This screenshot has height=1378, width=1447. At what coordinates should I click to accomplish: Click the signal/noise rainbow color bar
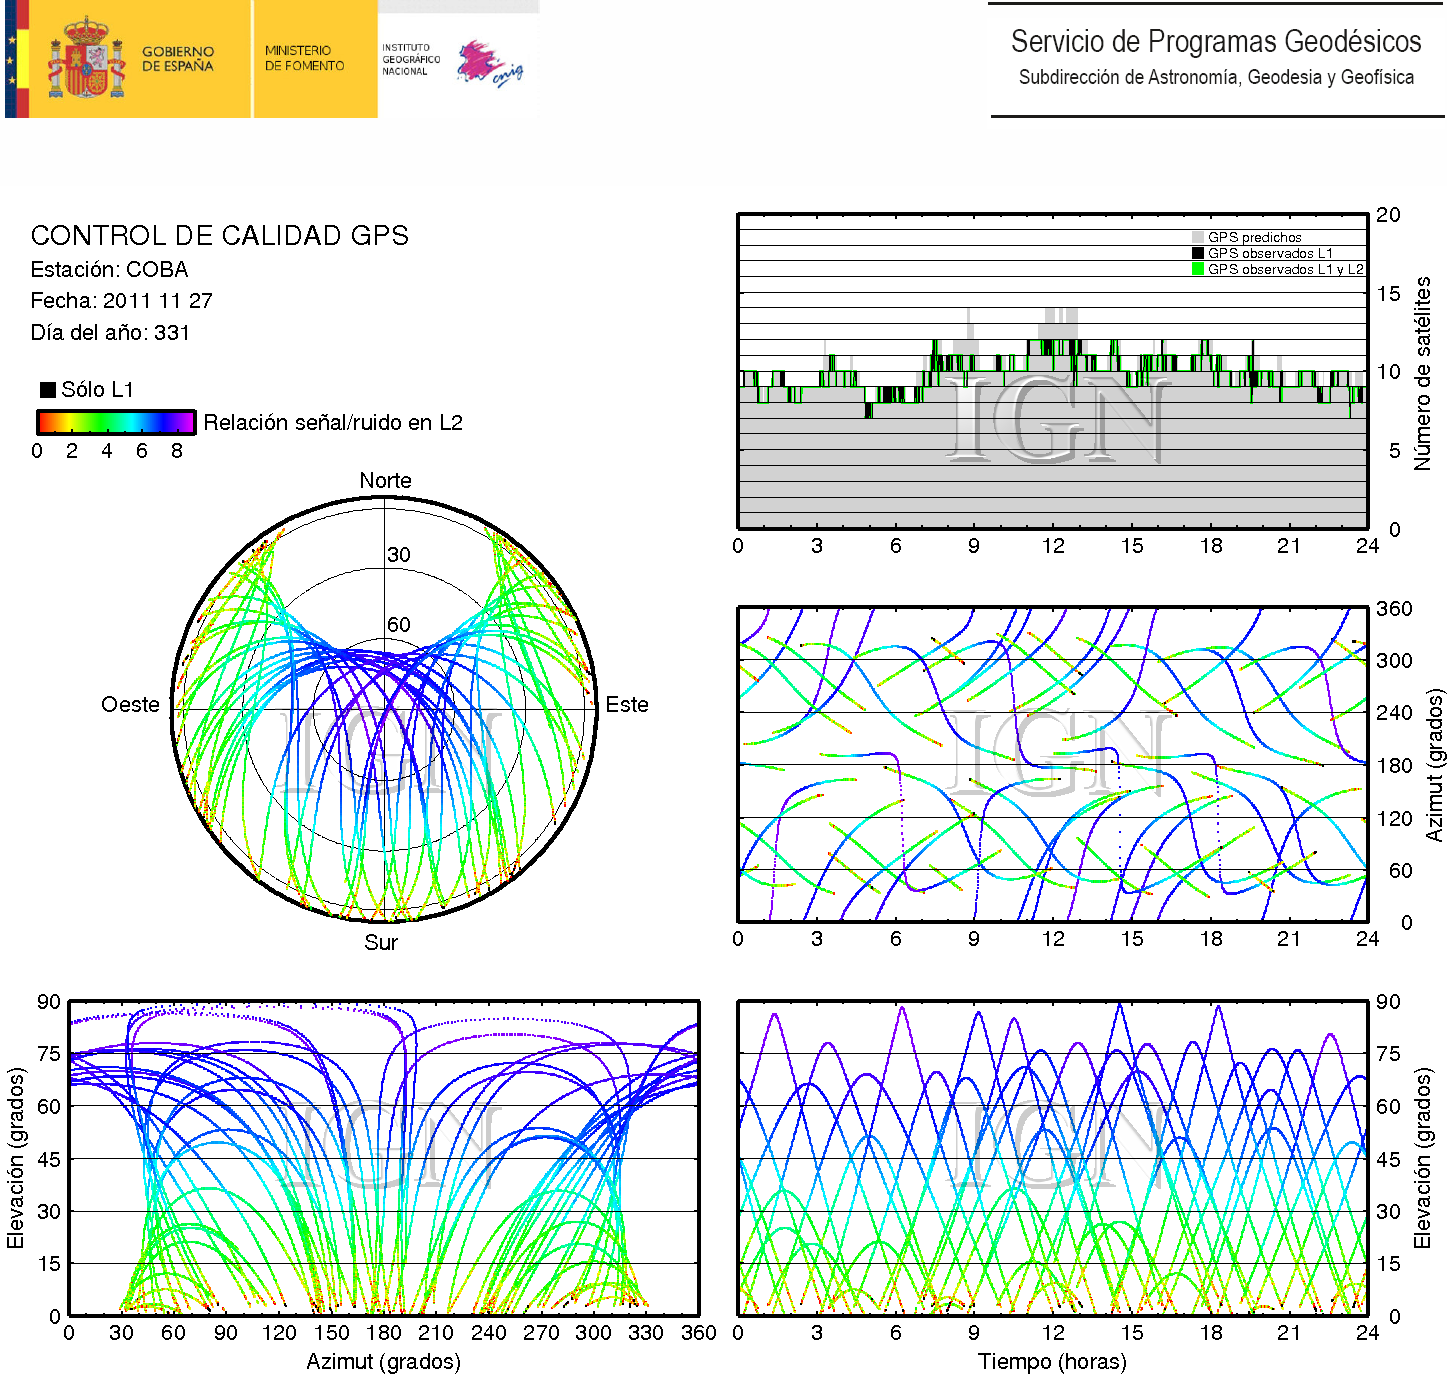tap(115, 422)
